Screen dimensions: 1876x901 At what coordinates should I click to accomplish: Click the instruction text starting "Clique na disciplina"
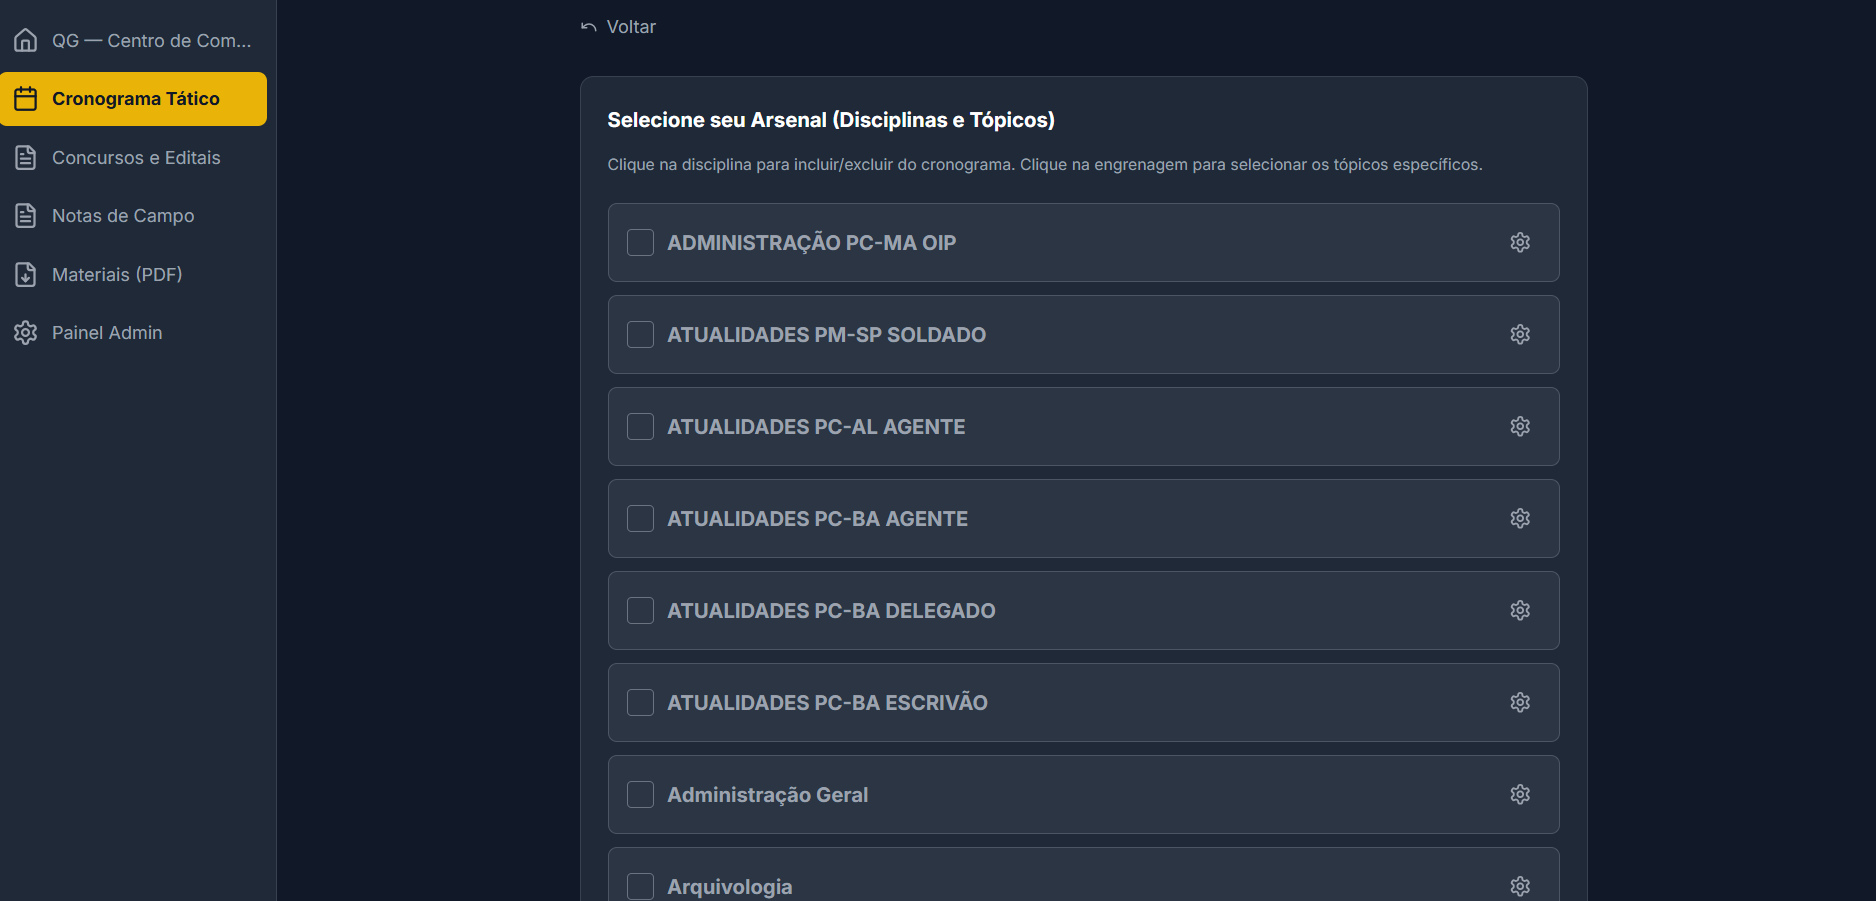click(1045, 165)
